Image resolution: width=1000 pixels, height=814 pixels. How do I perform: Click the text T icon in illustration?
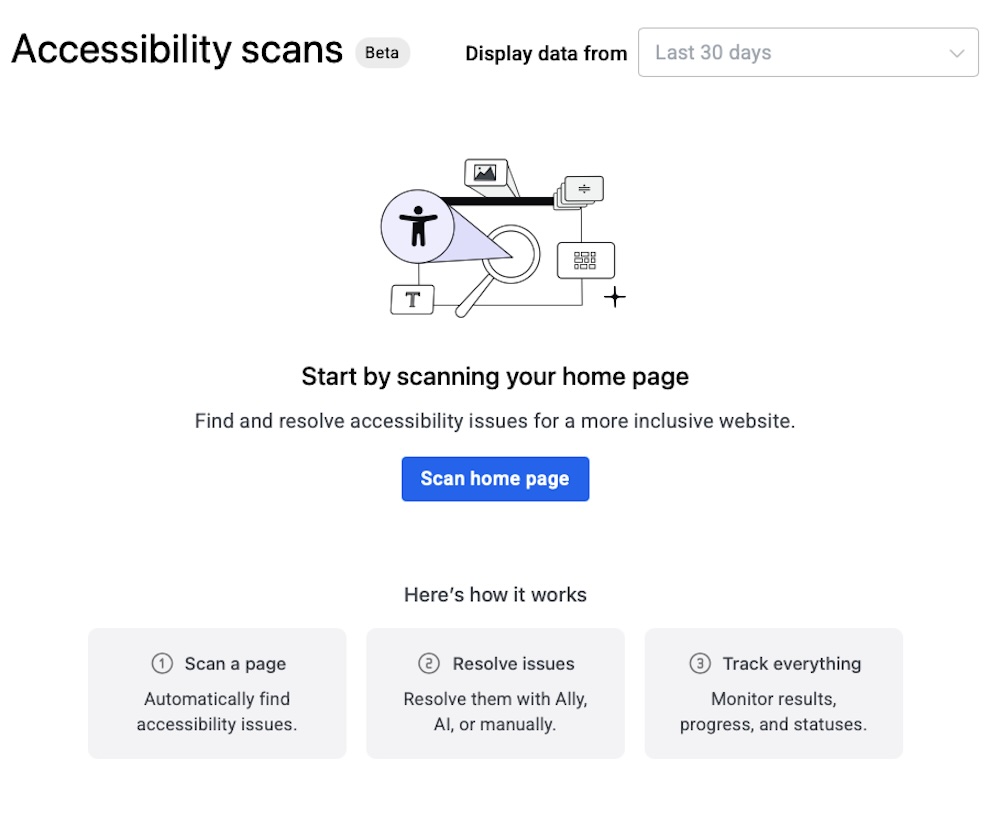(x=412, y=299)
